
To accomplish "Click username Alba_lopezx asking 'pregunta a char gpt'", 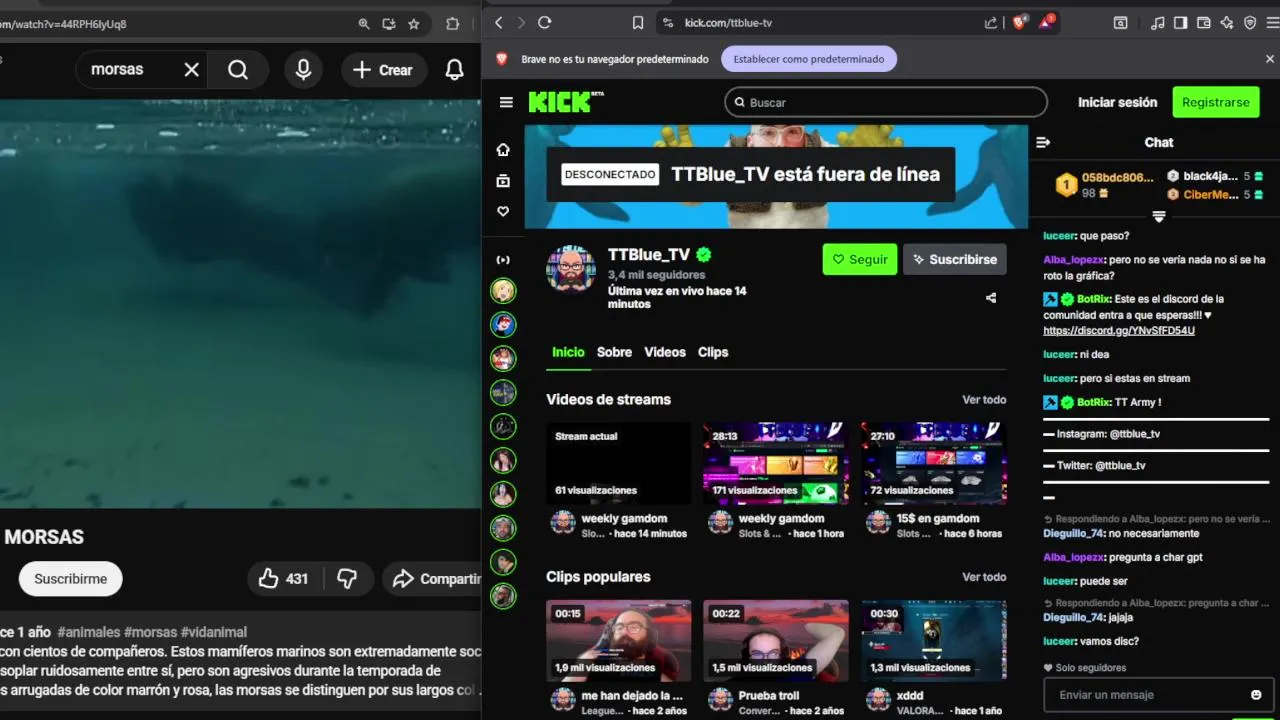I will pyautogui.click(x=1072, y=557).
